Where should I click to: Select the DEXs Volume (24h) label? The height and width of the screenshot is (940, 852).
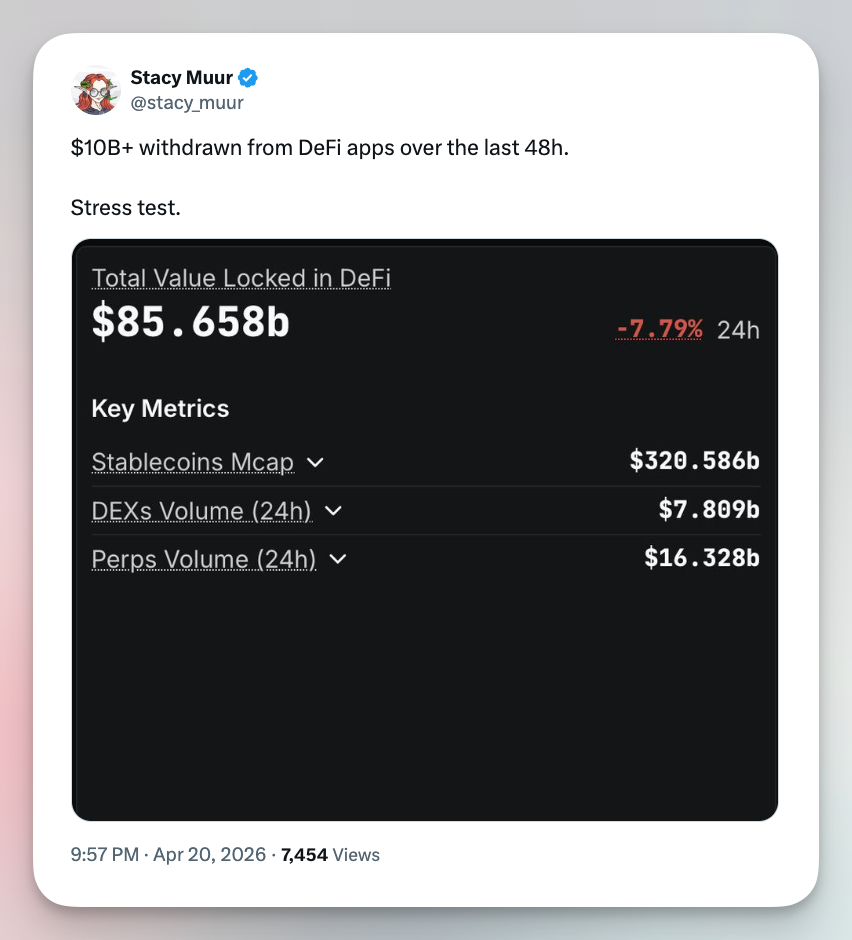pos(201,511)
